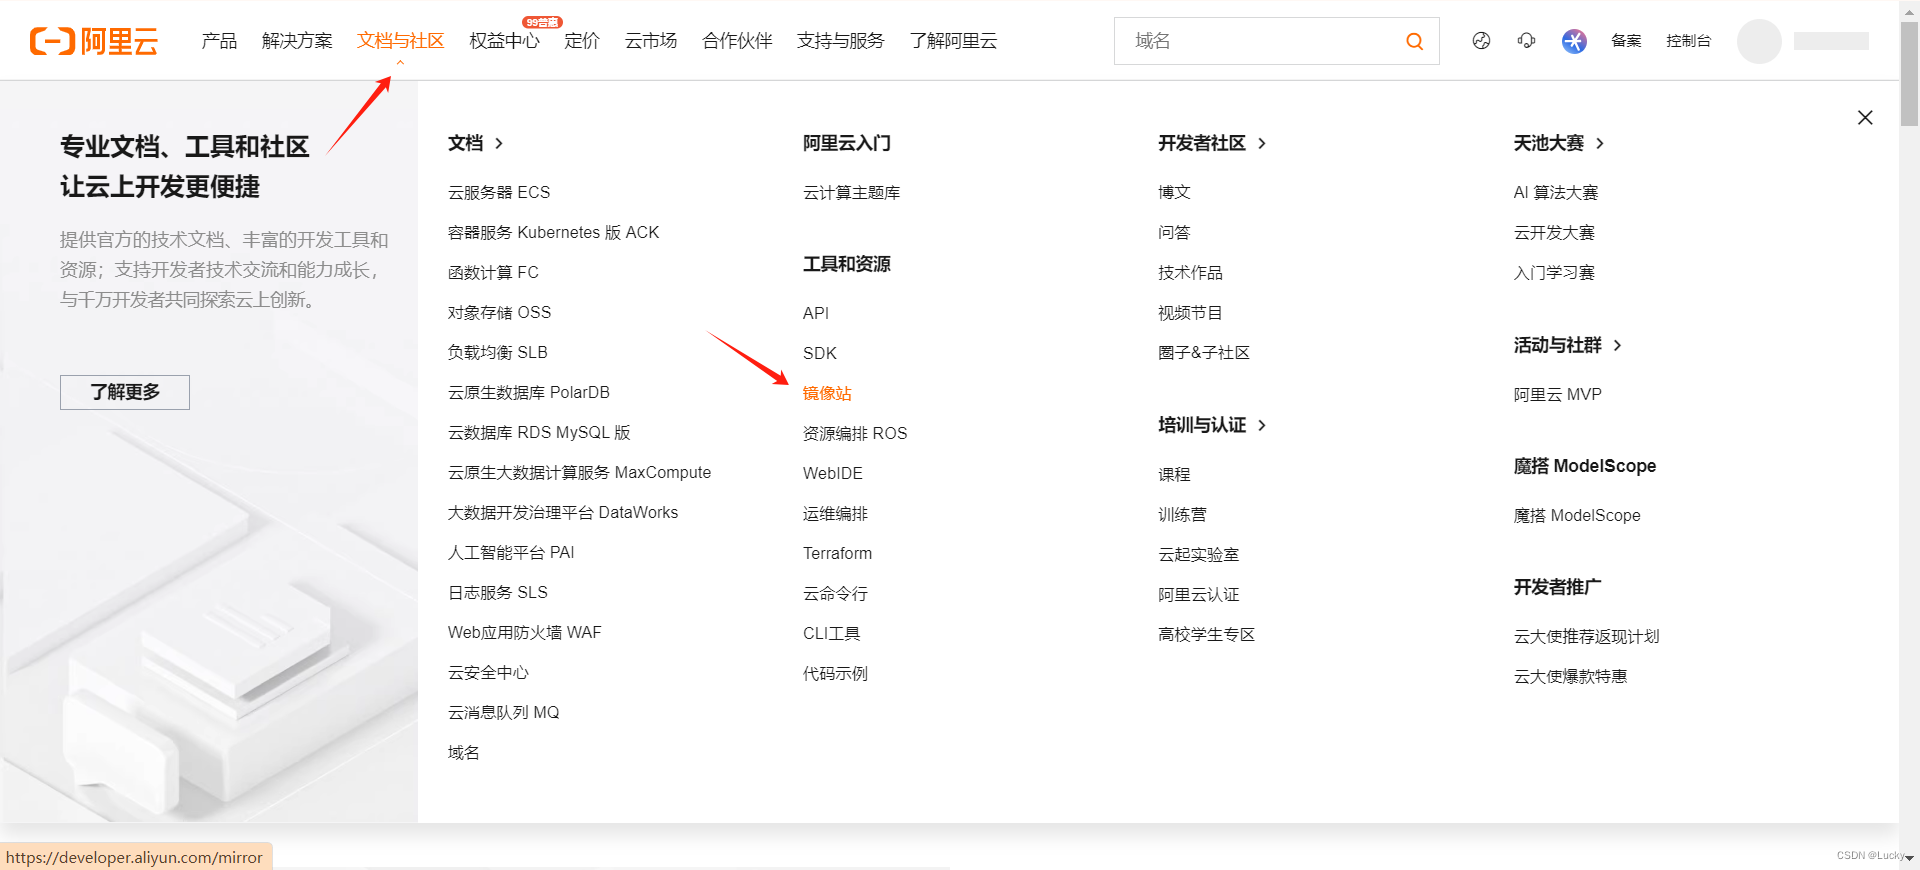Click the orange search magnifier icon
1920x870 pixels.
1414,41
